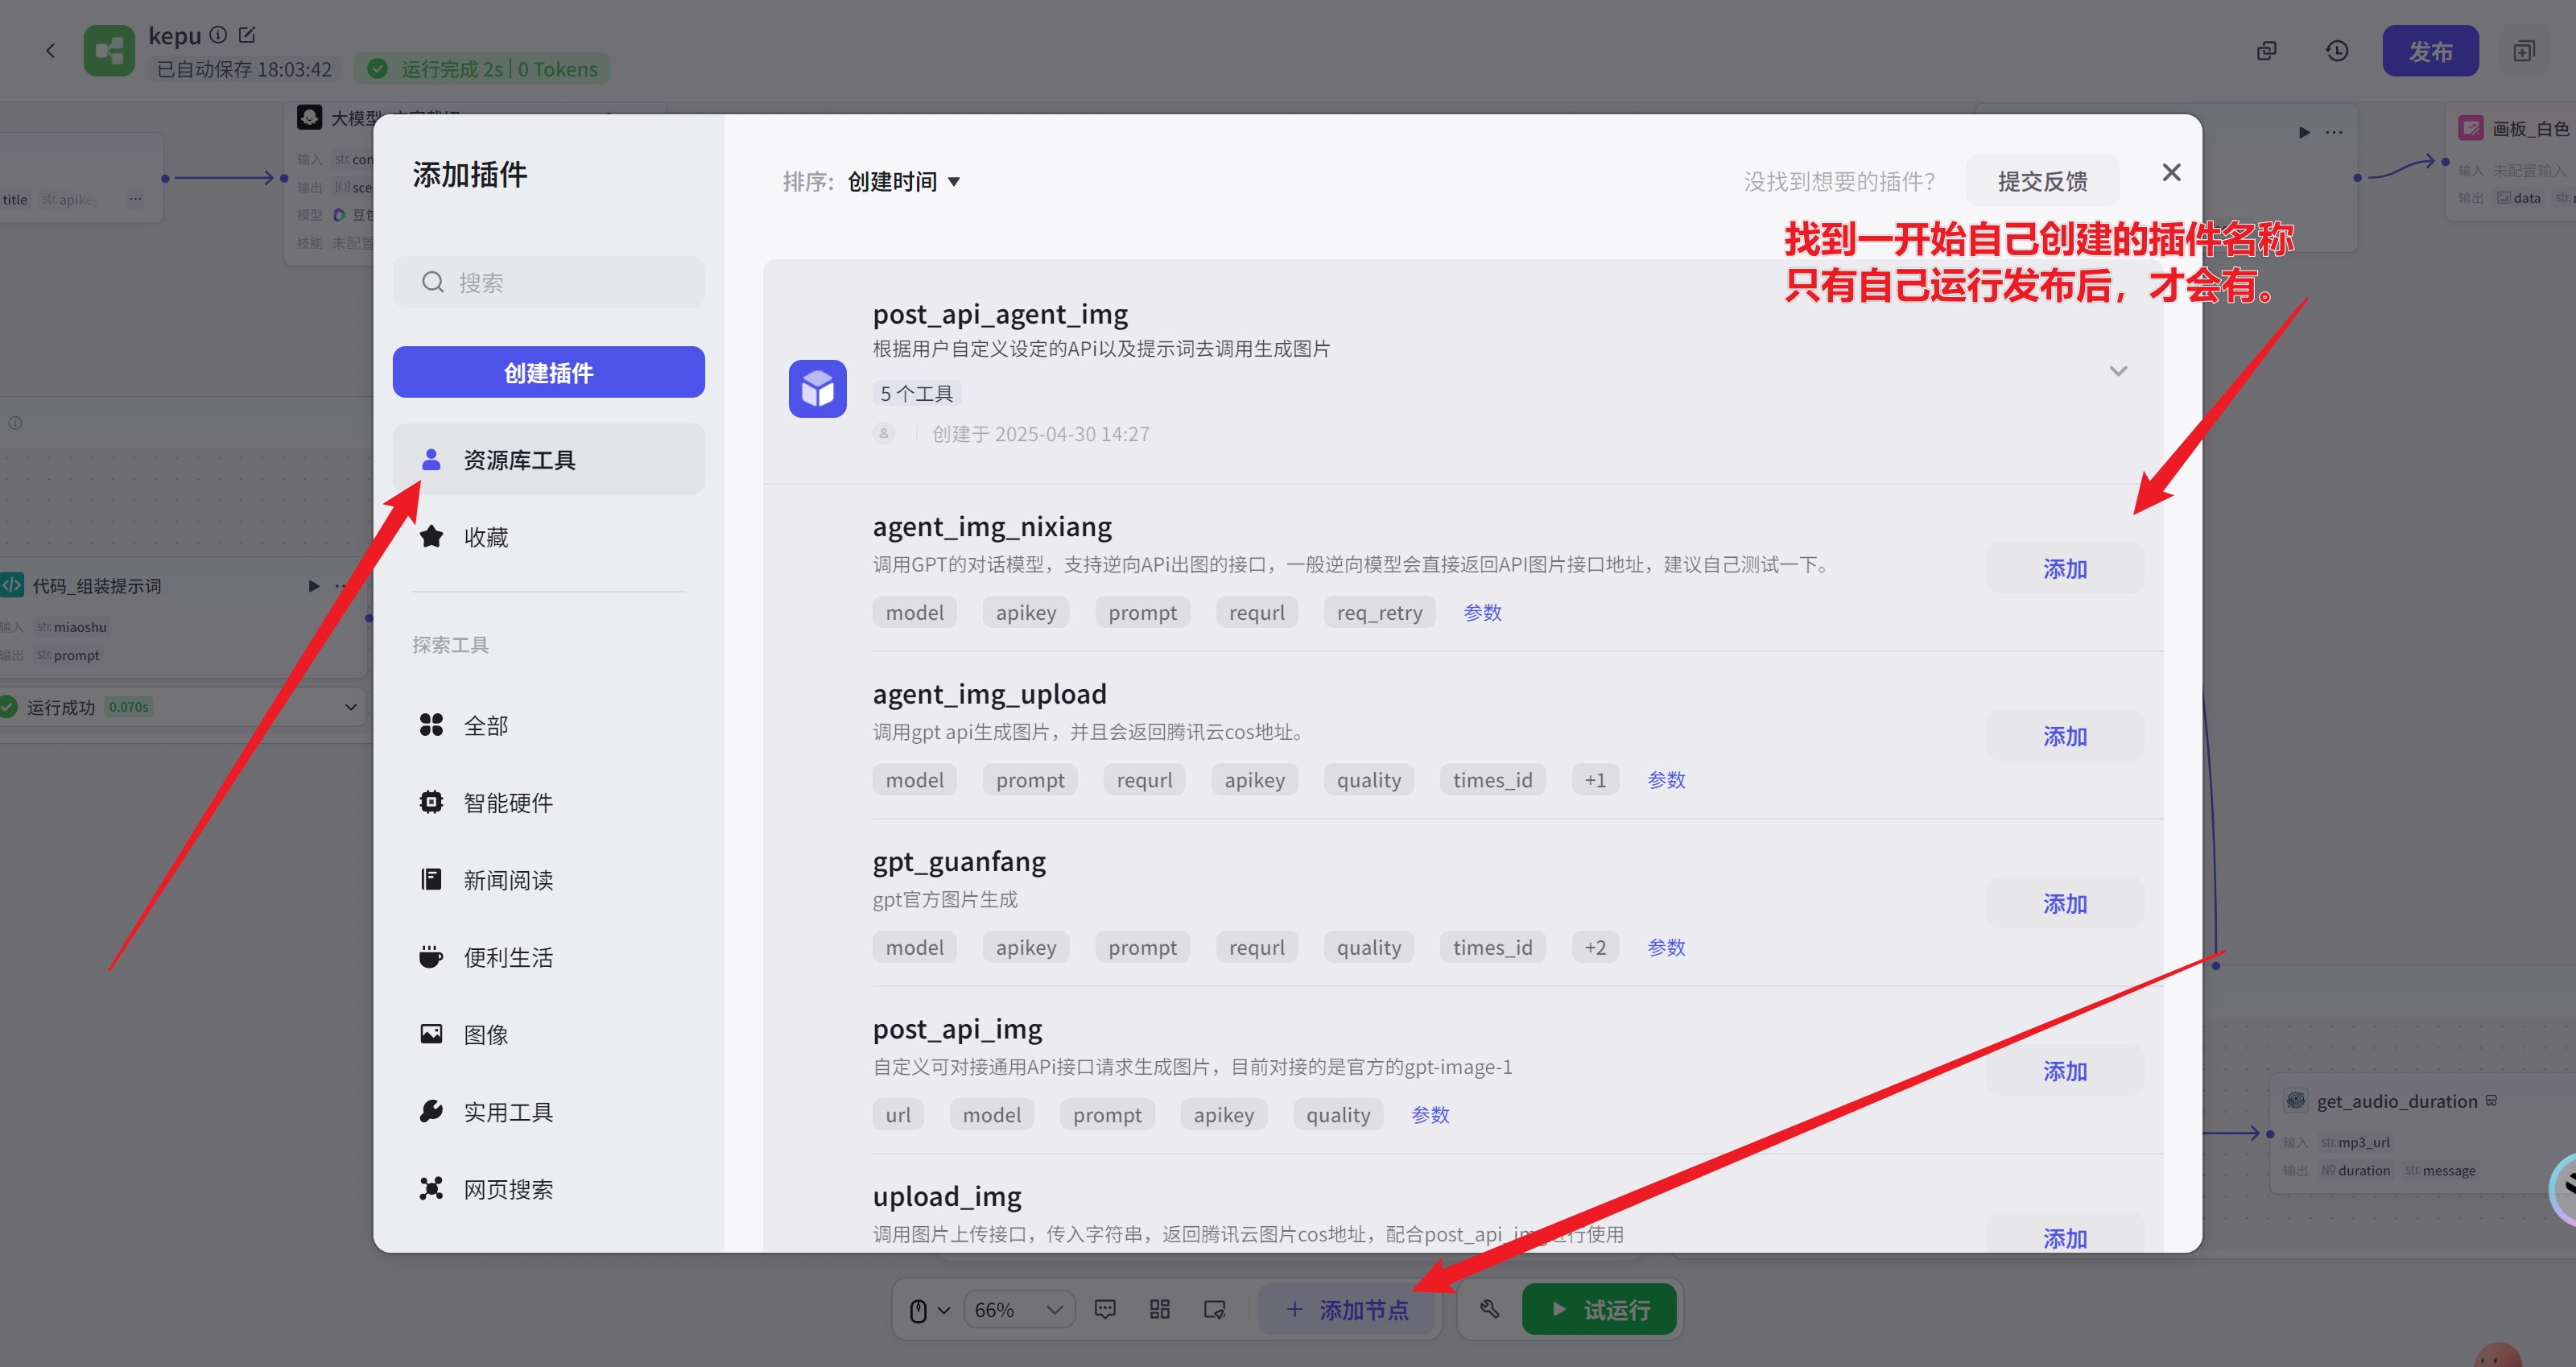2576x1367 pixels.
Task: Run the node play icon near 画板_白色
Action: click(2304, 132)
